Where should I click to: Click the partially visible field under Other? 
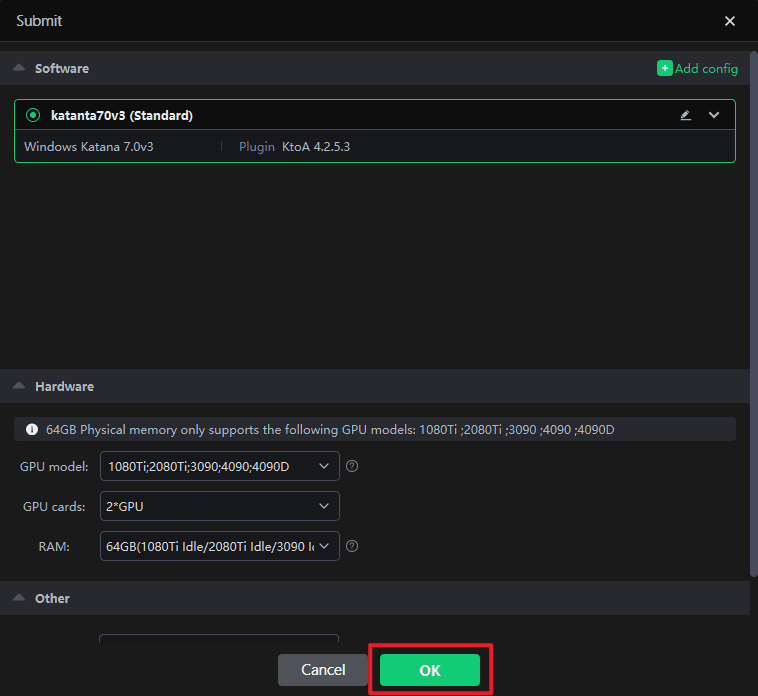point(219,639)
